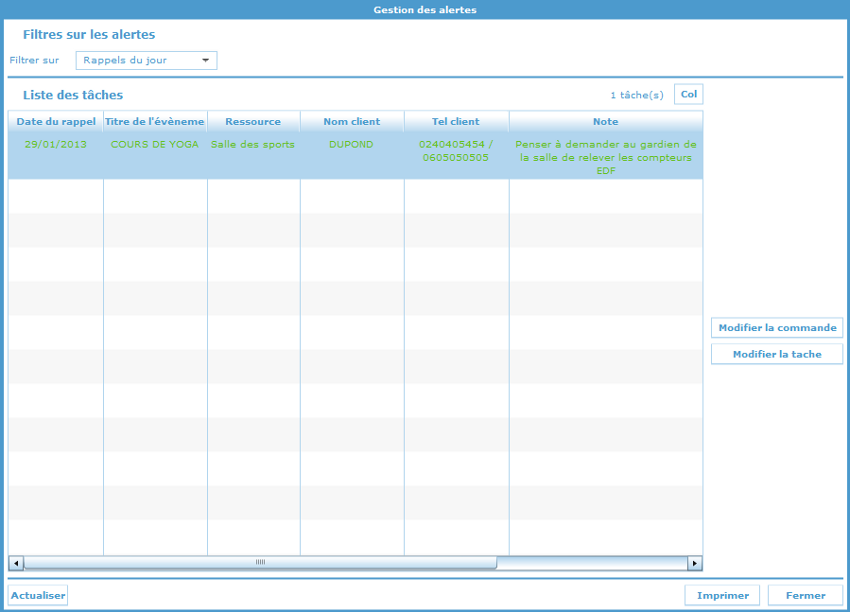Click the 'Nom client' column header
This screenshot has height=612, width=850.
352,121
